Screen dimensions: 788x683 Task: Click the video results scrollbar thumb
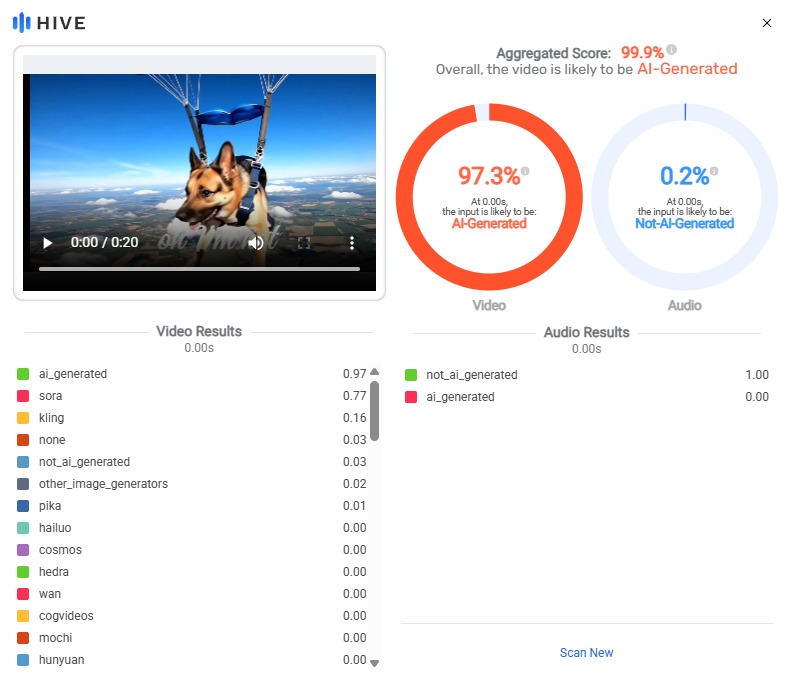click(x=374, y=411)
